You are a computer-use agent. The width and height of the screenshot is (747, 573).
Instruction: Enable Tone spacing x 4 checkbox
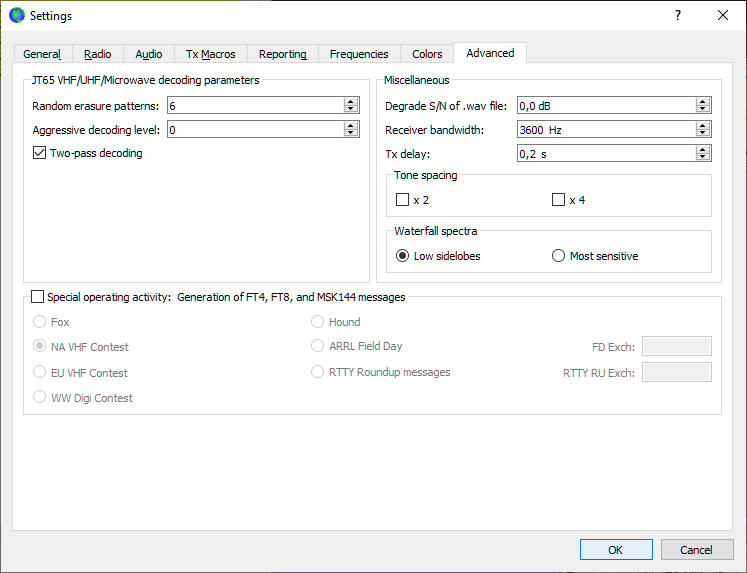(559, 200)
